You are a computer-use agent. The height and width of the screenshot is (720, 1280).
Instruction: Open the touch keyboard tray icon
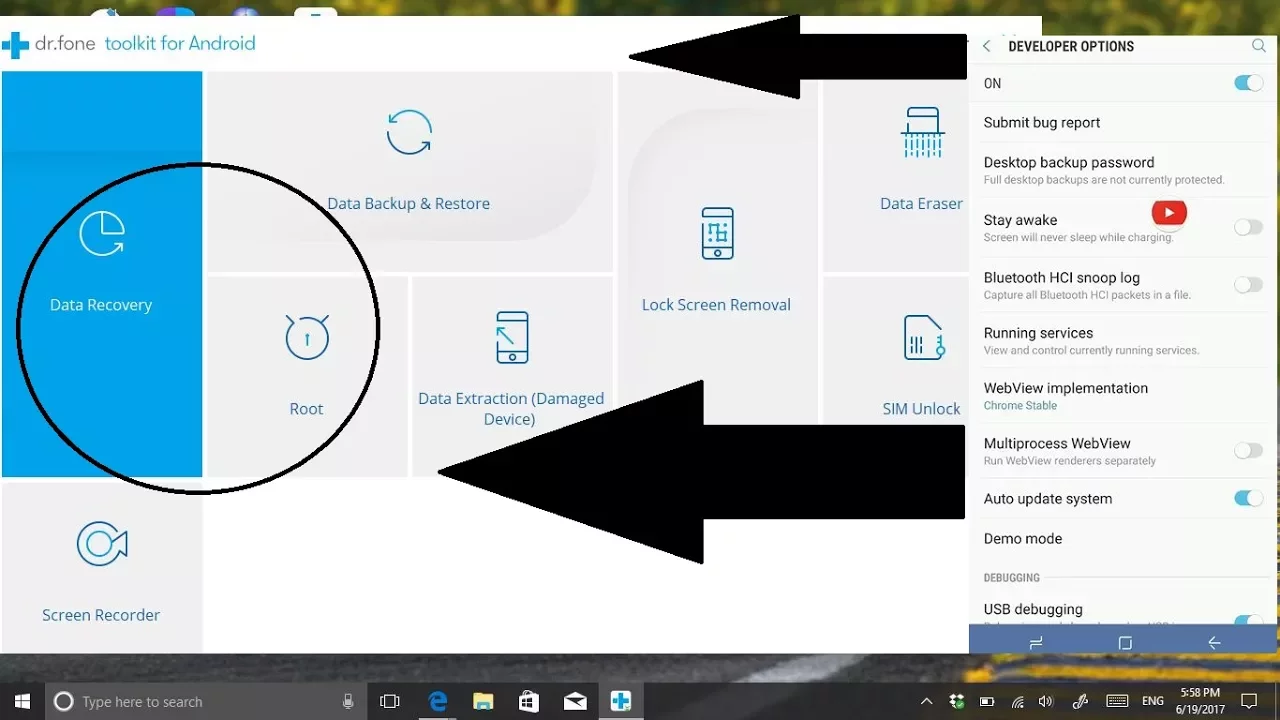click(1118, 701)
